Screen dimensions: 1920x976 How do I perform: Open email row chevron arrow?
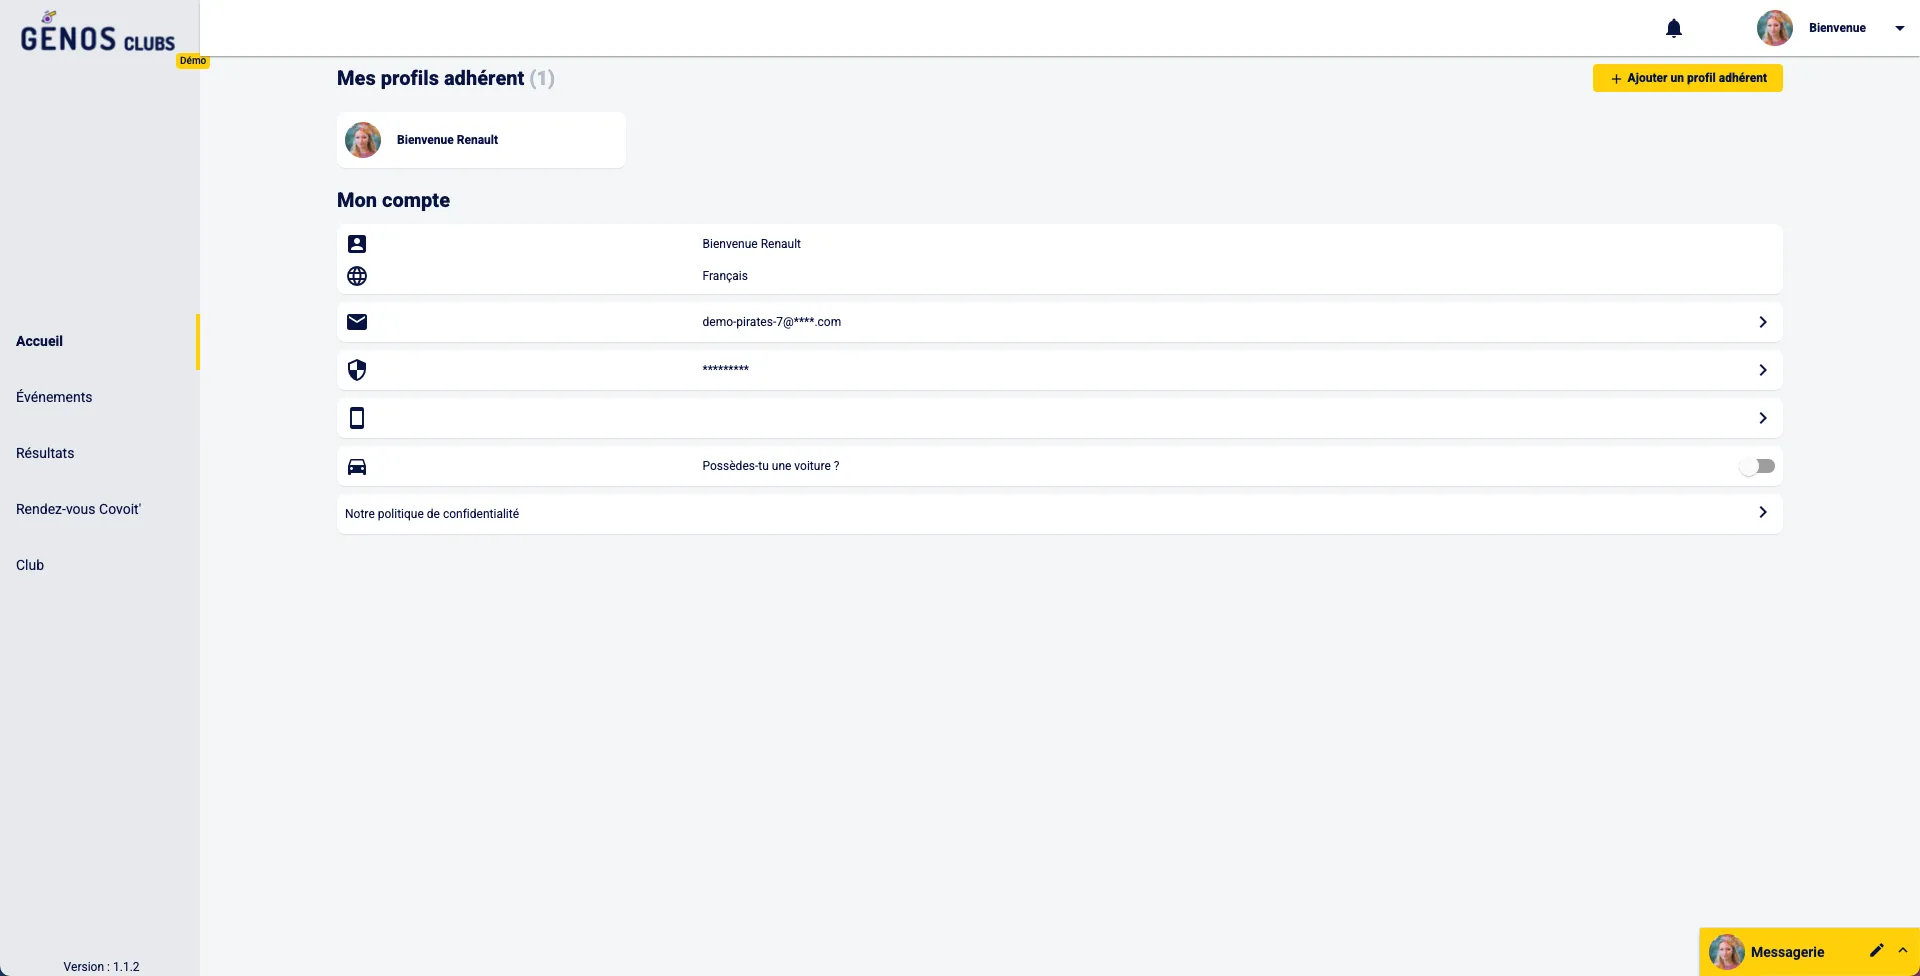(1762, 322)
